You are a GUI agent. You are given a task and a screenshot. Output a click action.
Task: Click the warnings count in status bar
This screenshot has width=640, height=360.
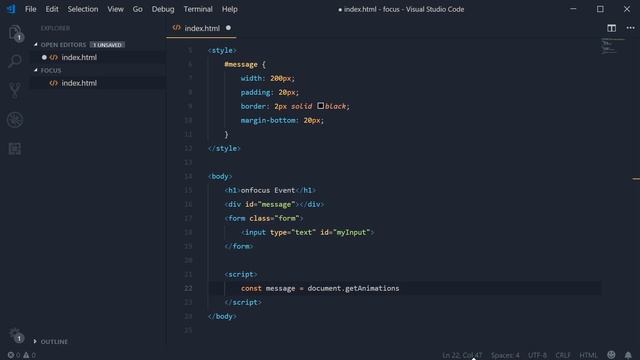29,355
